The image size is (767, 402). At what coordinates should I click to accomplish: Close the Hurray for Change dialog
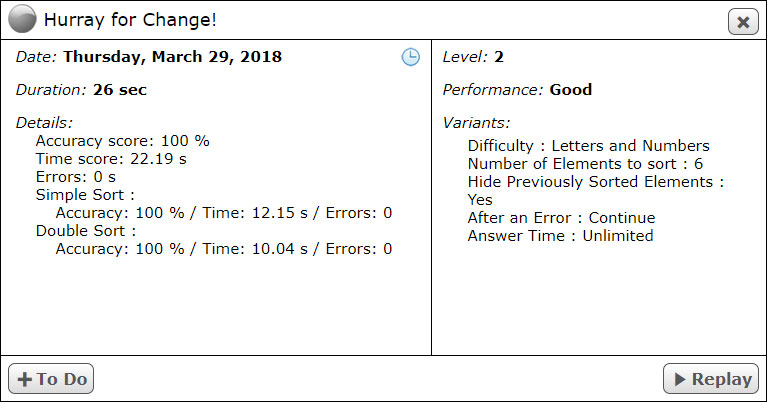click(743, 22)
